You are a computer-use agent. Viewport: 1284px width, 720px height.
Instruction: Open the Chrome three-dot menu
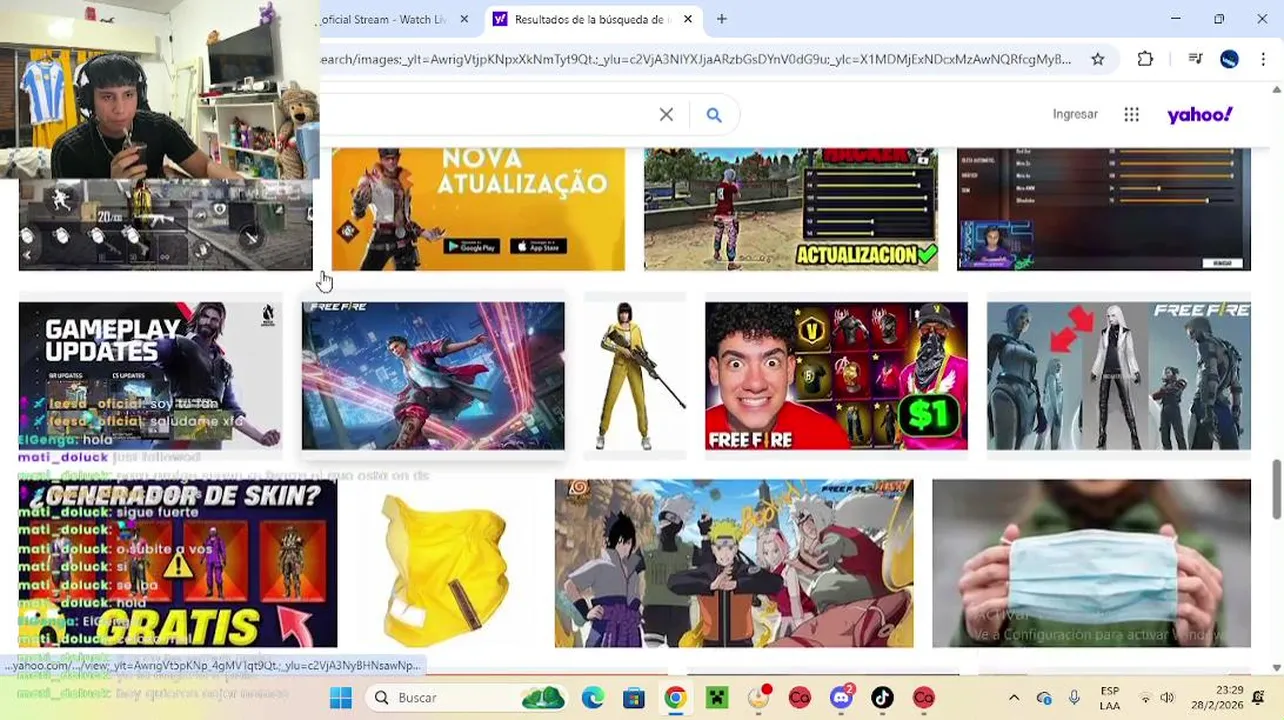coord(1263,59)
